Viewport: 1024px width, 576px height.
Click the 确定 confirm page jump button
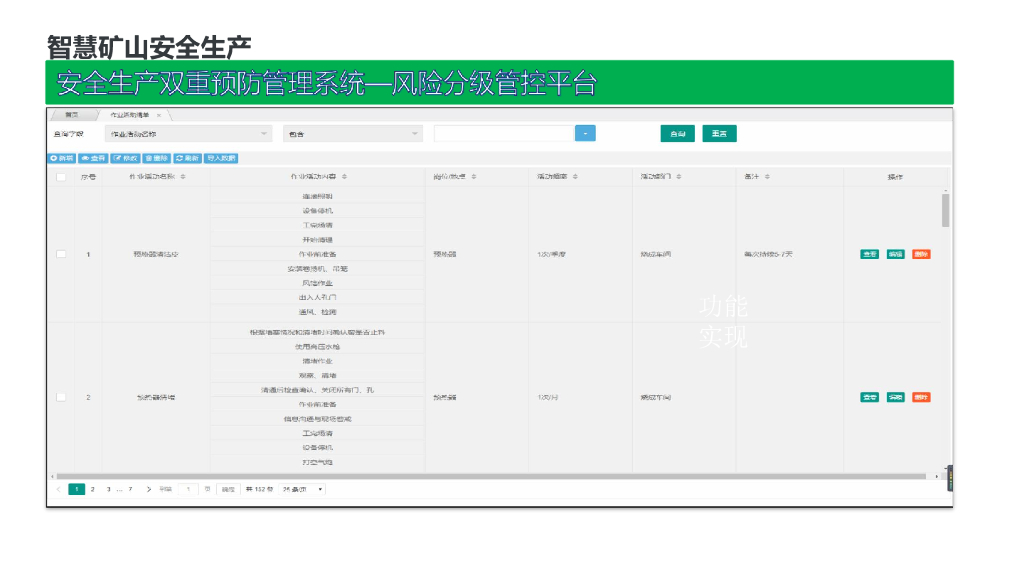click(x=228, y=489)
